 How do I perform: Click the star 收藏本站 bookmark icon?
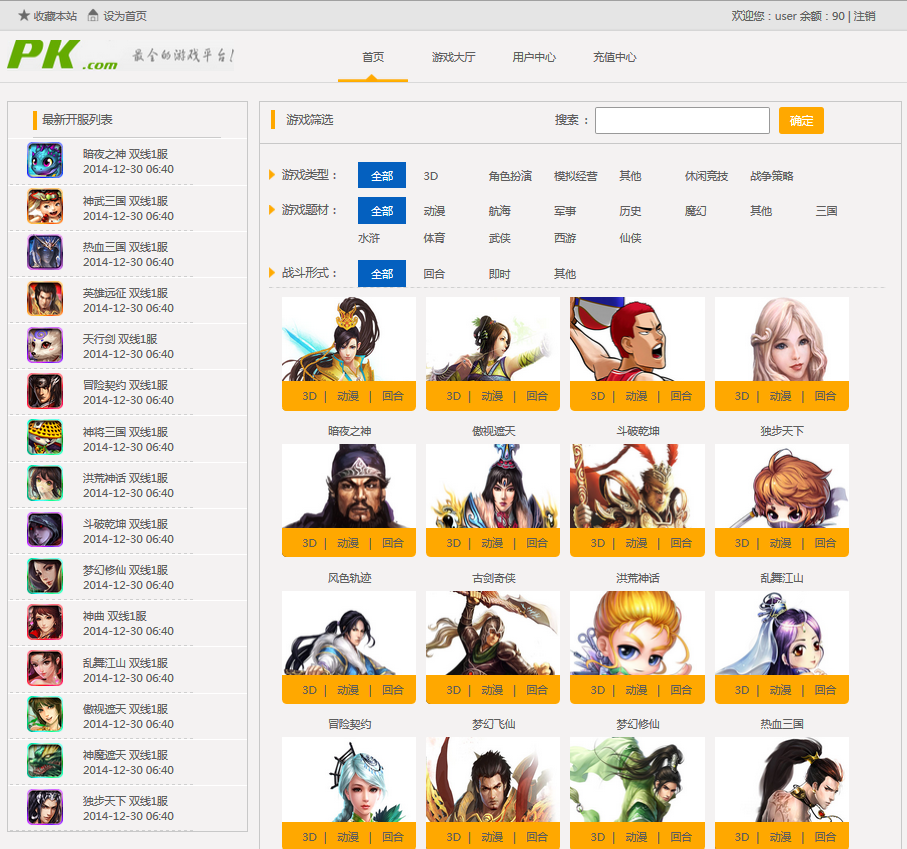point(24,16)
